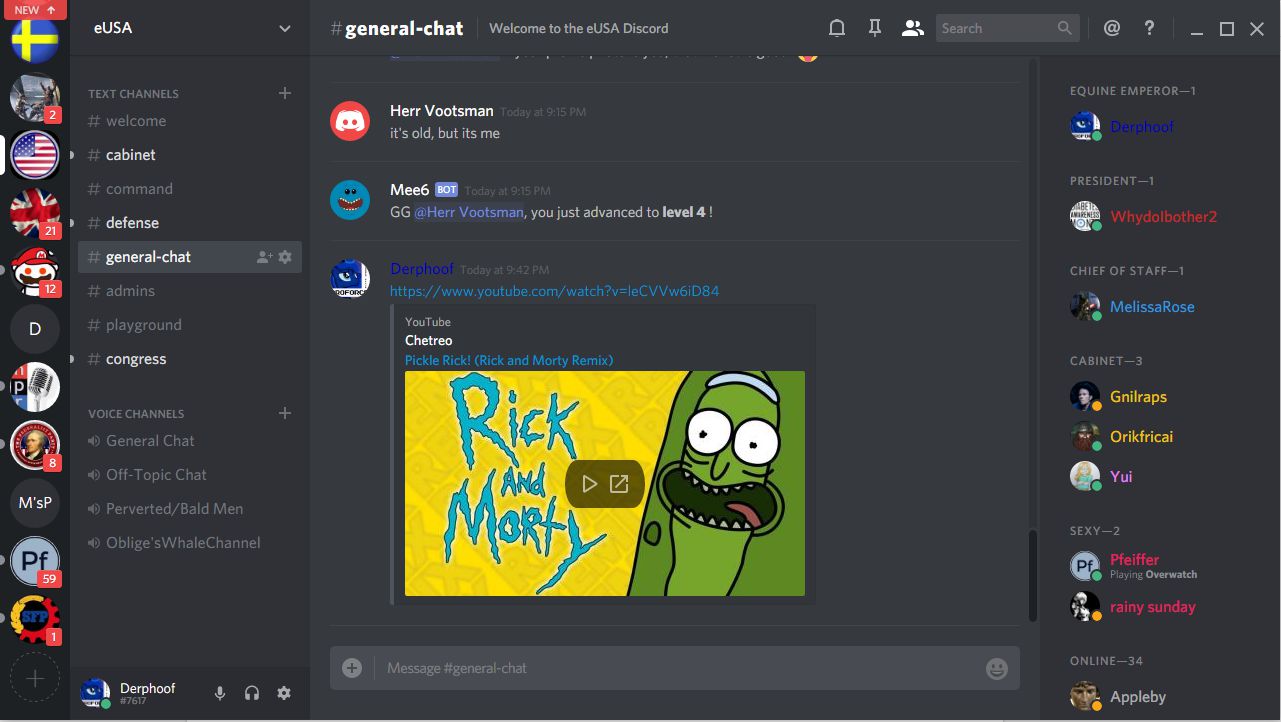The image size is (1281, 722).
Task: Click Mee6 bot avatar
Action: coord(350,200)
